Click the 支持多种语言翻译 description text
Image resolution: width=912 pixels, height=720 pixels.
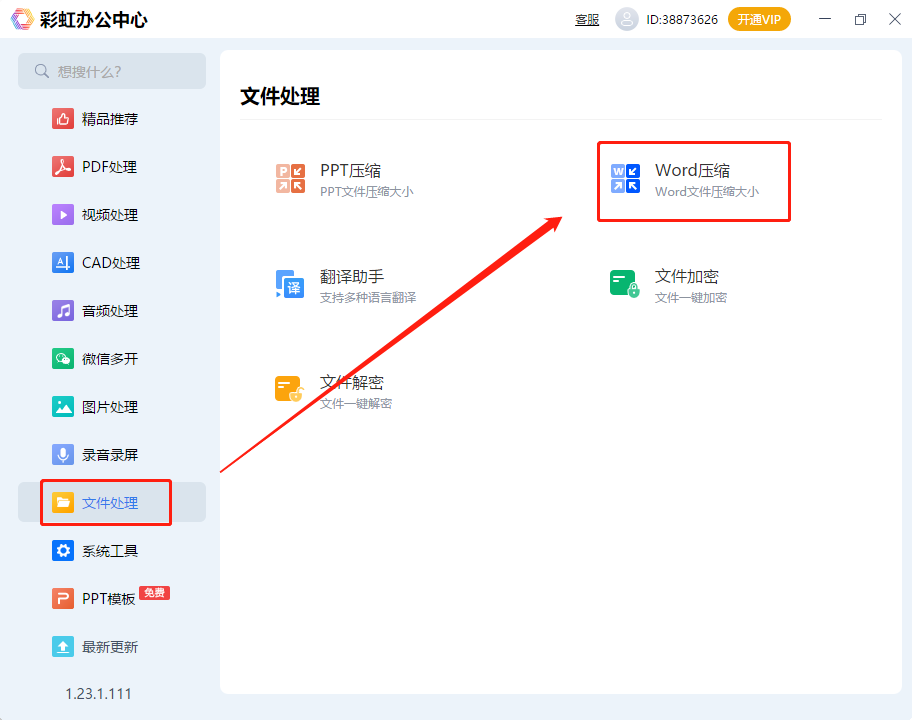(368, 298)
